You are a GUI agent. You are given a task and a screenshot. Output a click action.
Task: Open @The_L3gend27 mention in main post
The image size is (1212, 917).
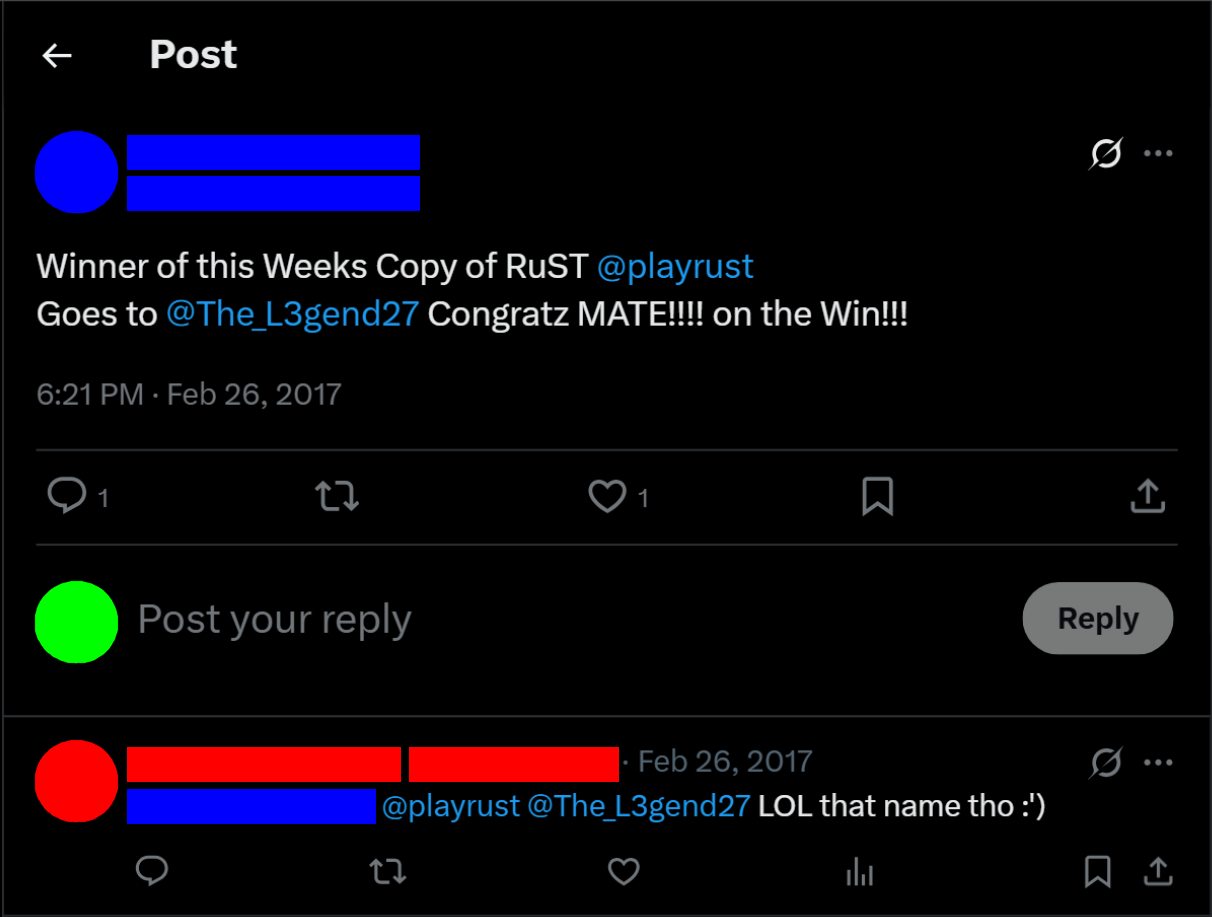click(292, 315)
